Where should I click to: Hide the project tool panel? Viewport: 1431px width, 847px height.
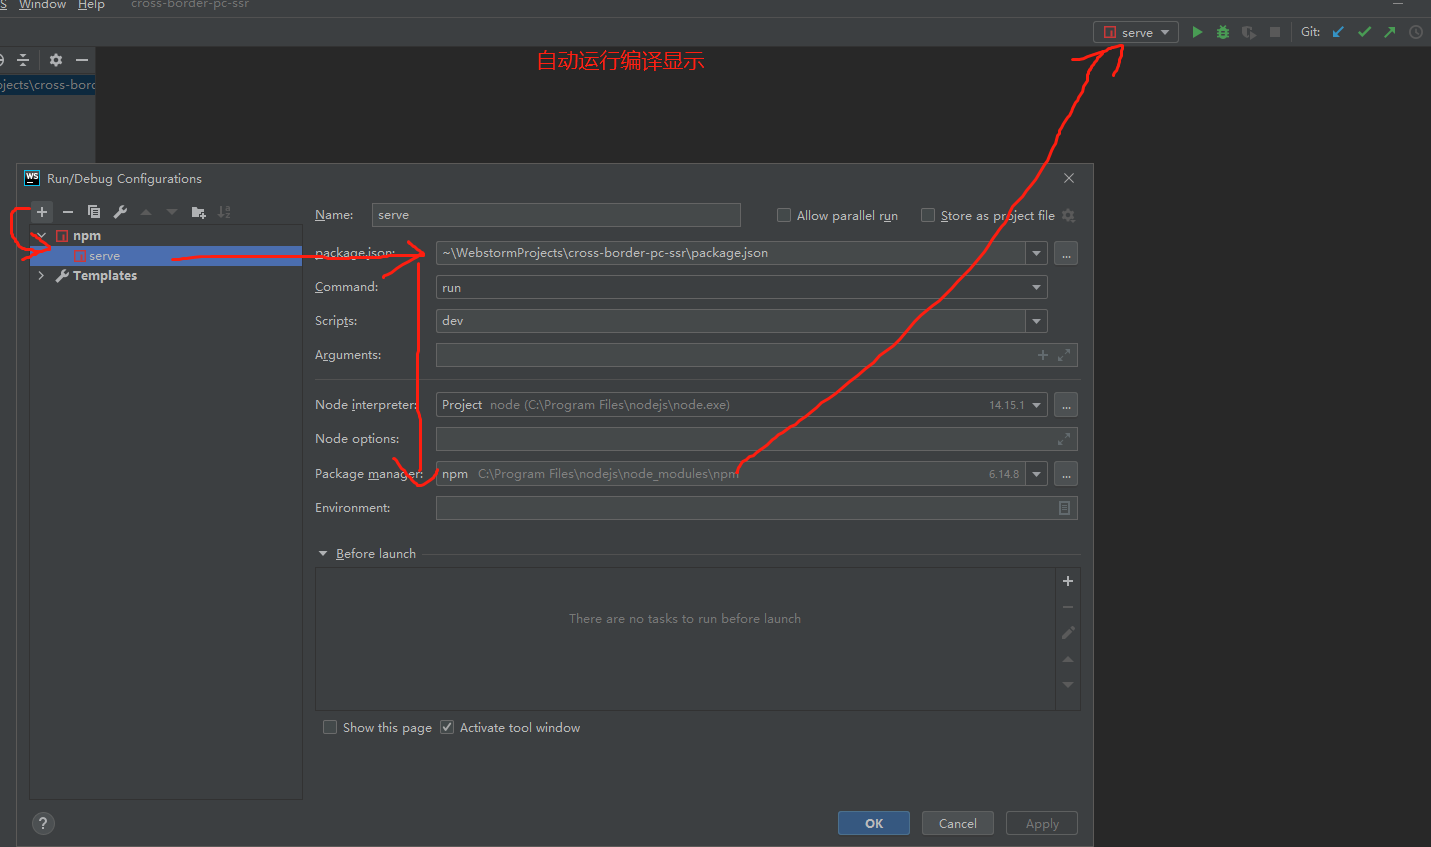tap(82, 60)
